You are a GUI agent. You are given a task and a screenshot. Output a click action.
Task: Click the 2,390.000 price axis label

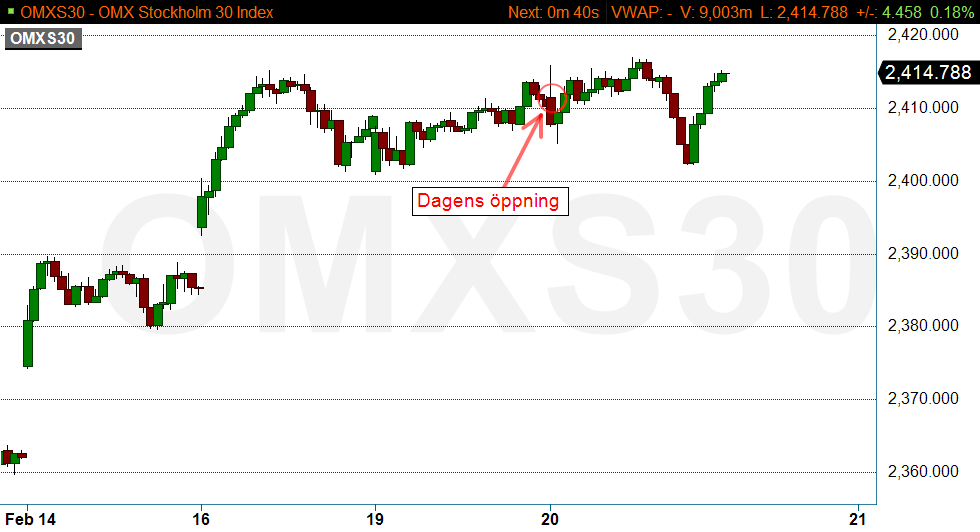click(x=923, y=253)
